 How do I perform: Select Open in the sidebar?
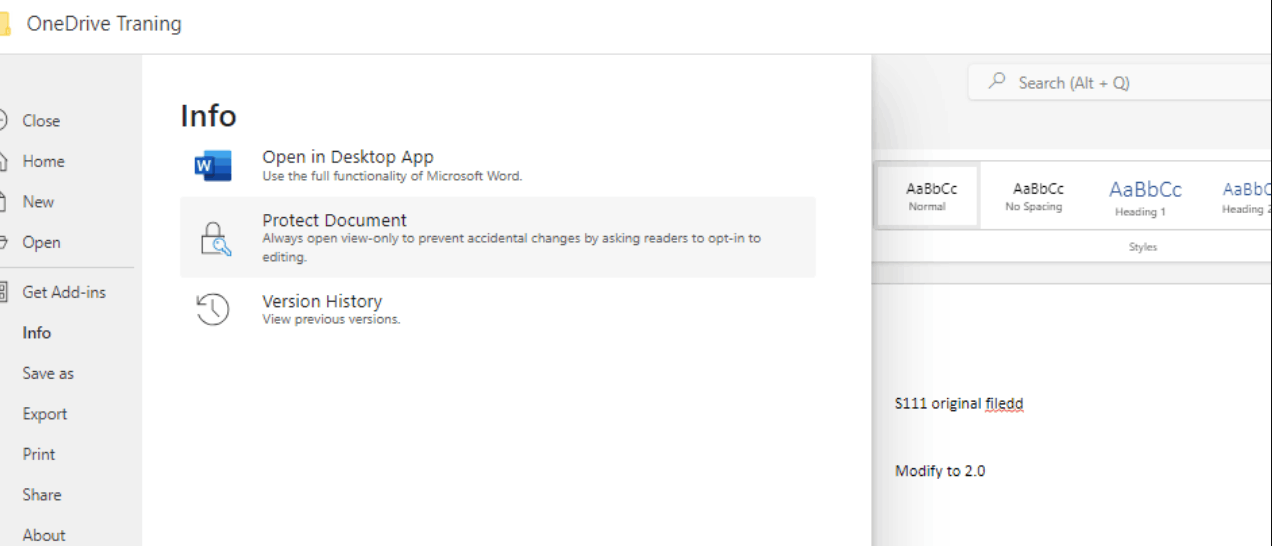coord(41,242)
